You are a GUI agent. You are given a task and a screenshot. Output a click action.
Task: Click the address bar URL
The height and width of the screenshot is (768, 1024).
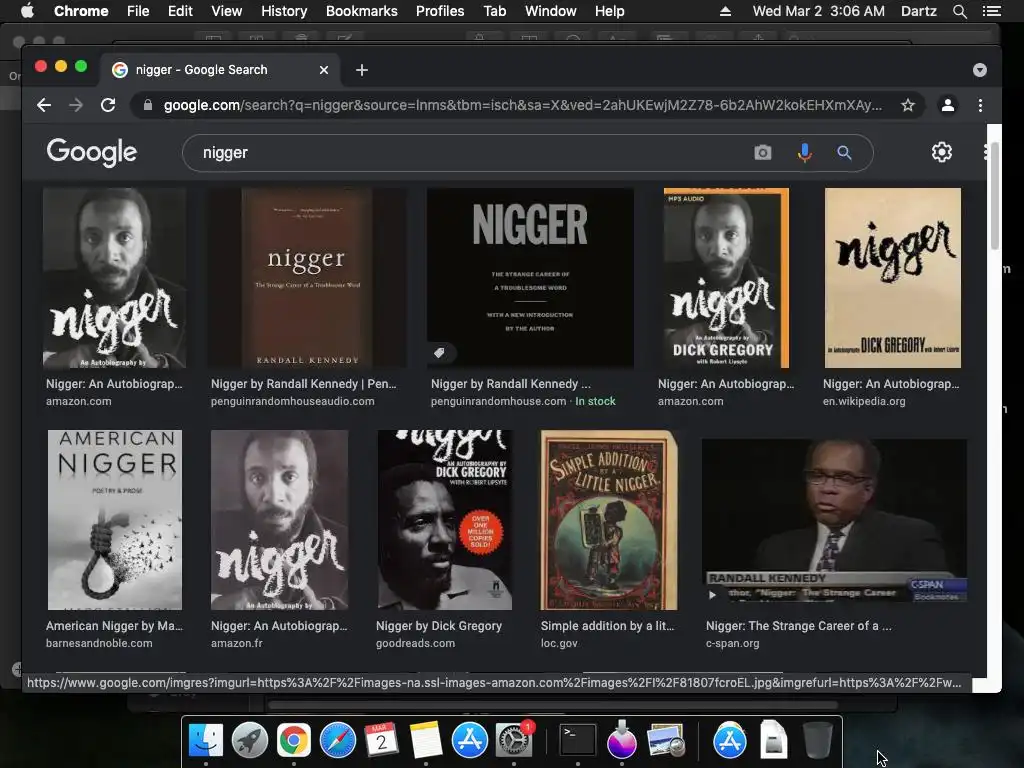[x=522, y=105]
